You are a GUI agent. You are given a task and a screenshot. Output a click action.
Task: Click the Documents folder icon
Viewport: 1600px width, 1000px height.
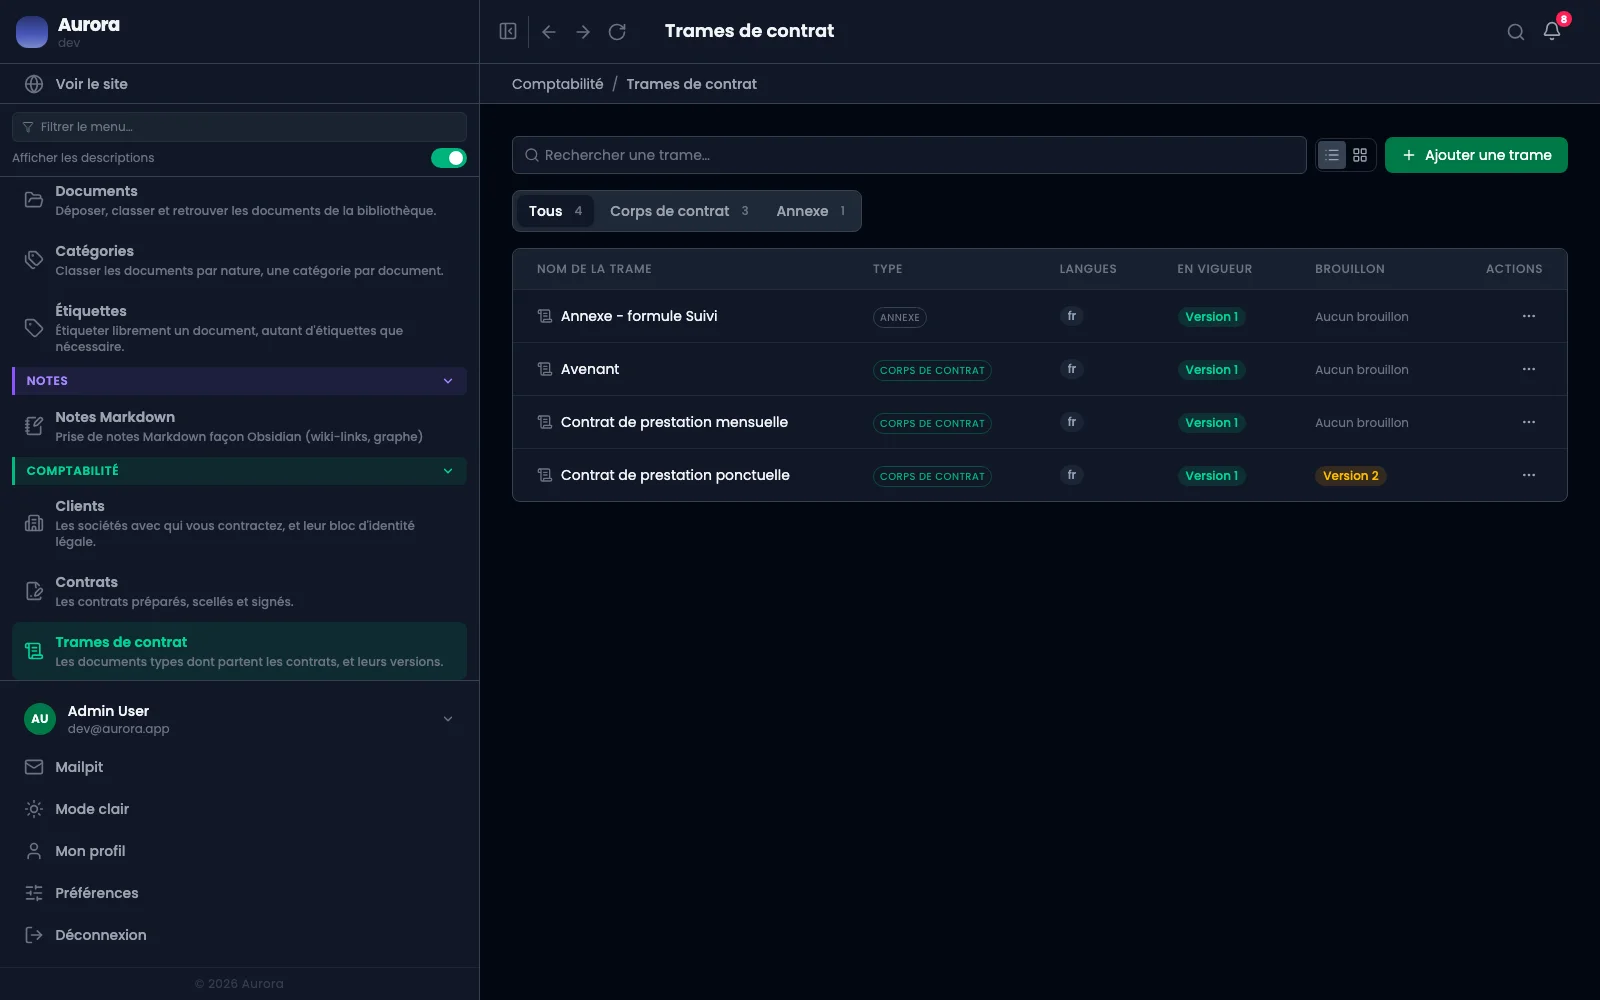pos(34,200)
